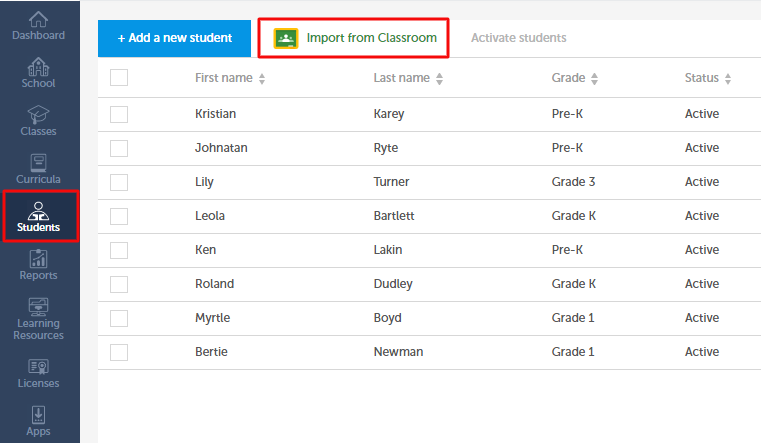Check the box for Myrtle Boyd
This screenshot has height=443, width=761.
click(x=119, y=318)
